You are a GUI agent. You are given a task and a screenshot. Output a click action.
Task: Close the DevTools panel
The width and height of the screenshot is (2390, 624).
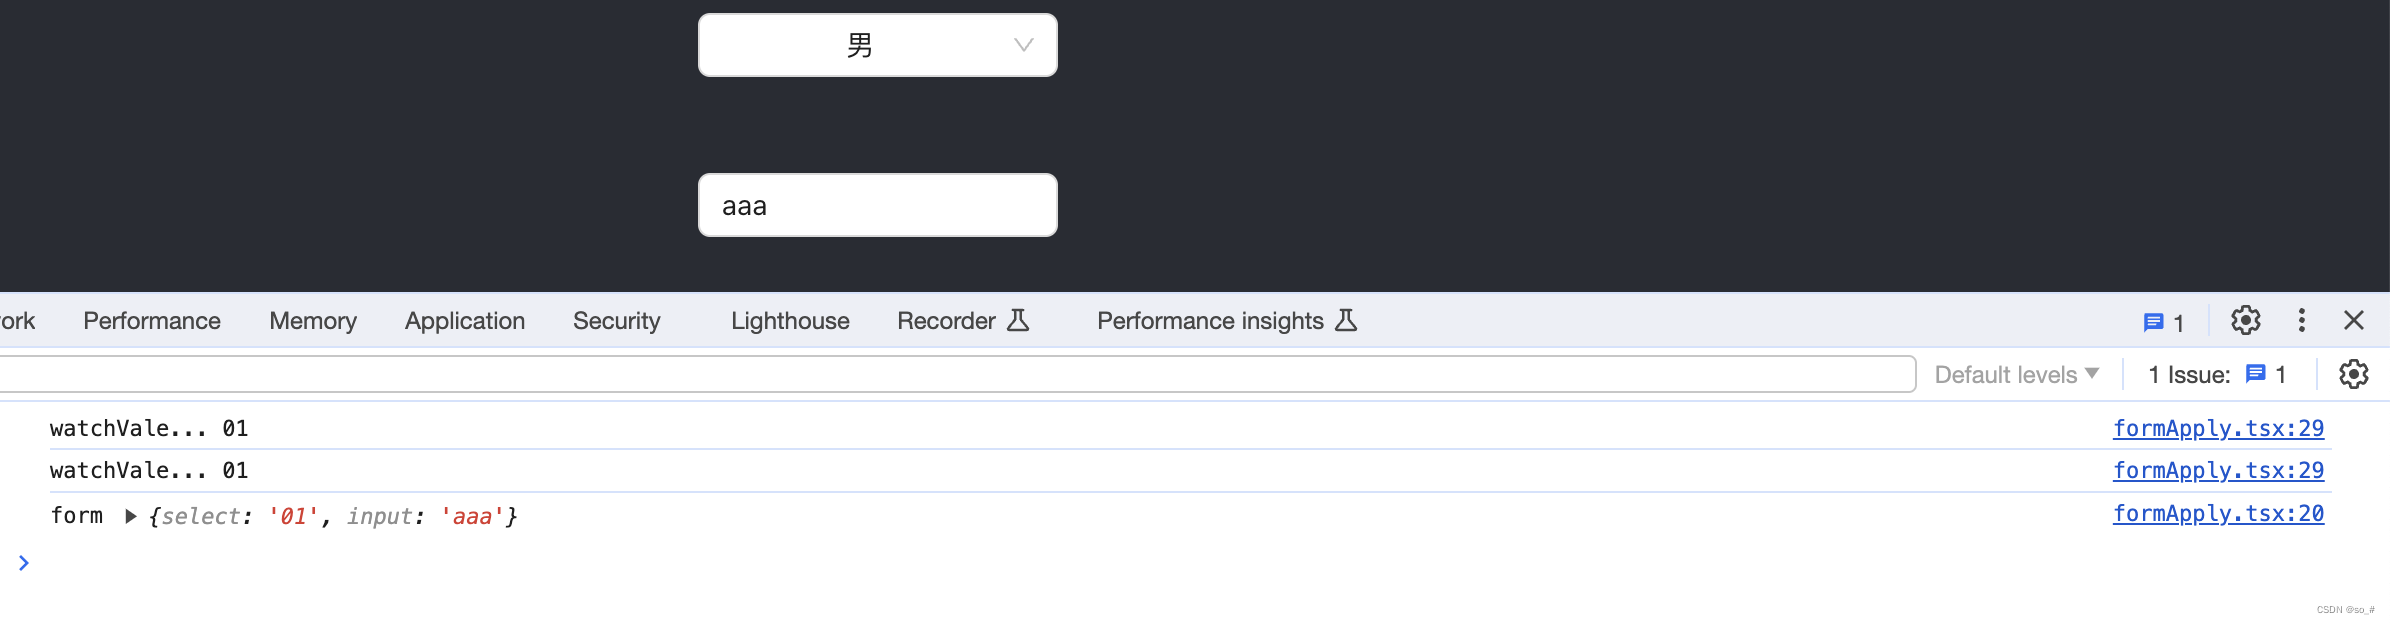tap(2354, 320)
